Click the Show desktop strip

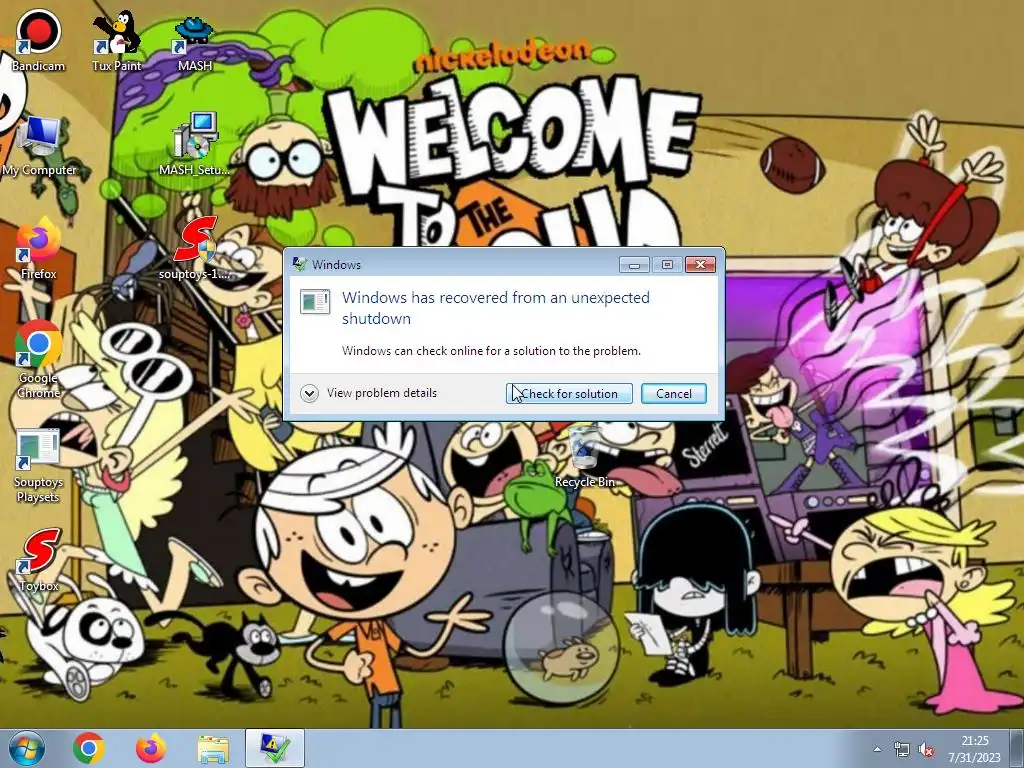tap(1018, 748)
